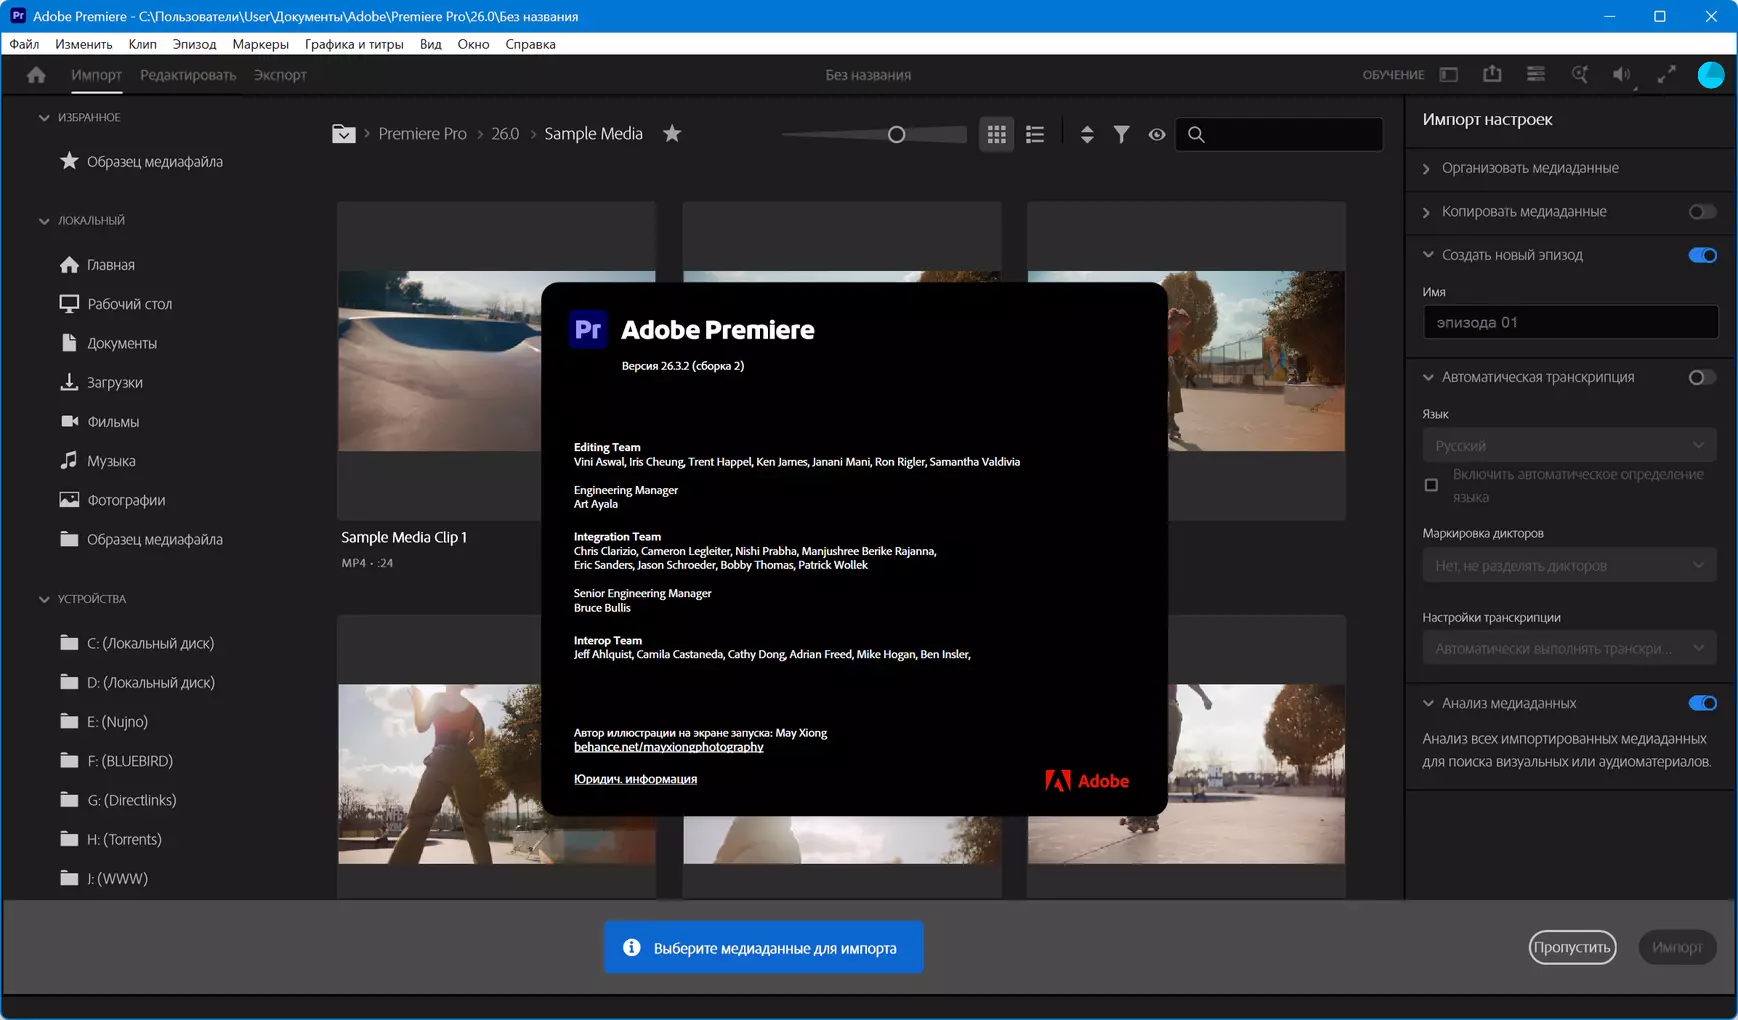Open the Графика и титры menu
The image size is (1738, 1020).
(x=354, y=44)
